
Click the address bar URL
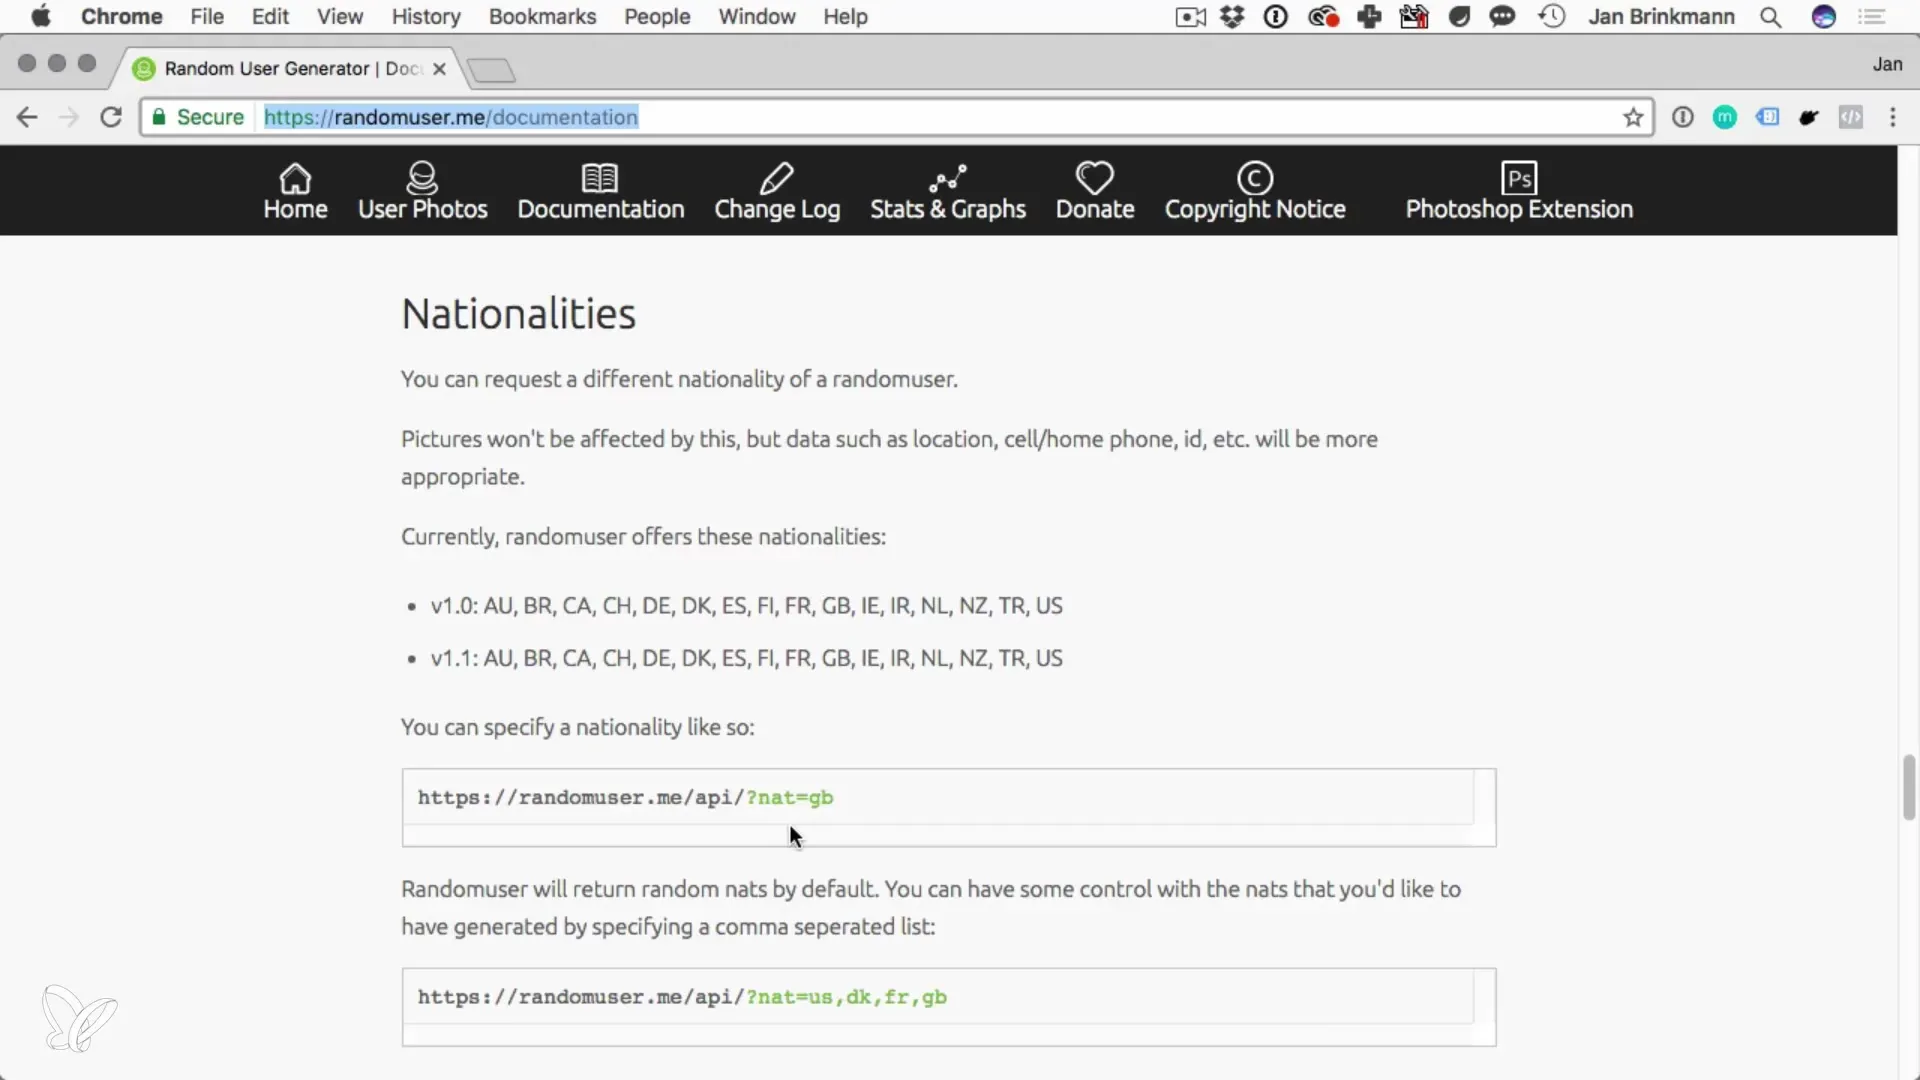point(451,117)
